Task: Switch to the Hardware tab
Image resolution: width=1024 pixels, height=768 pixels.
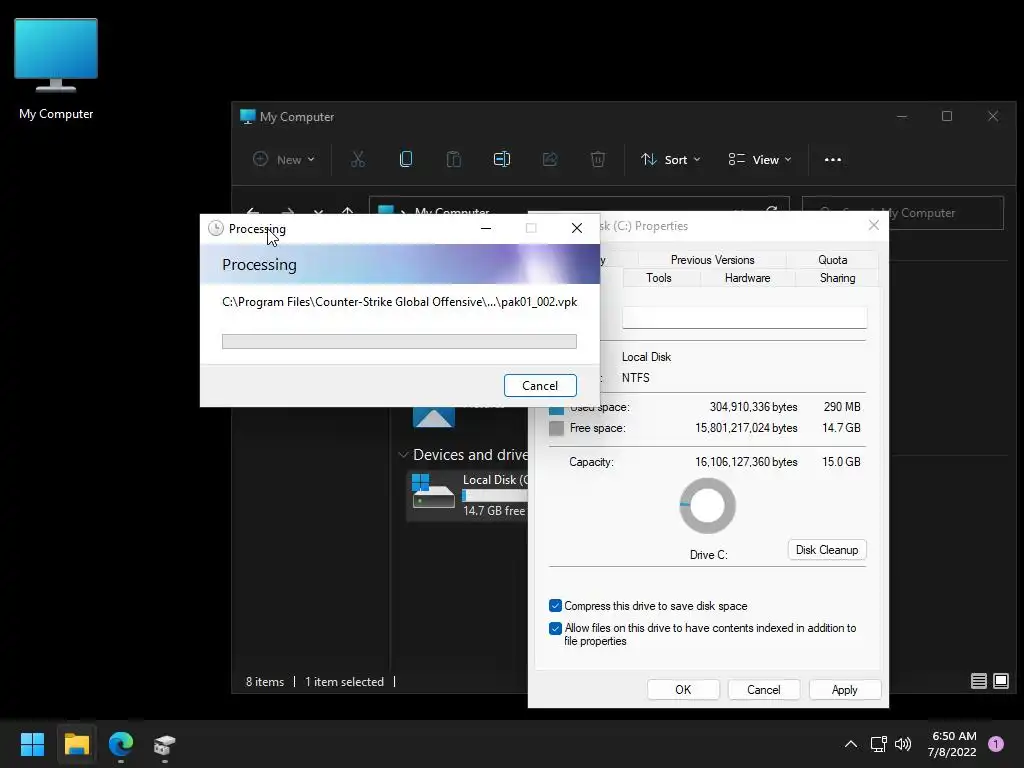Action: (748, 278)
